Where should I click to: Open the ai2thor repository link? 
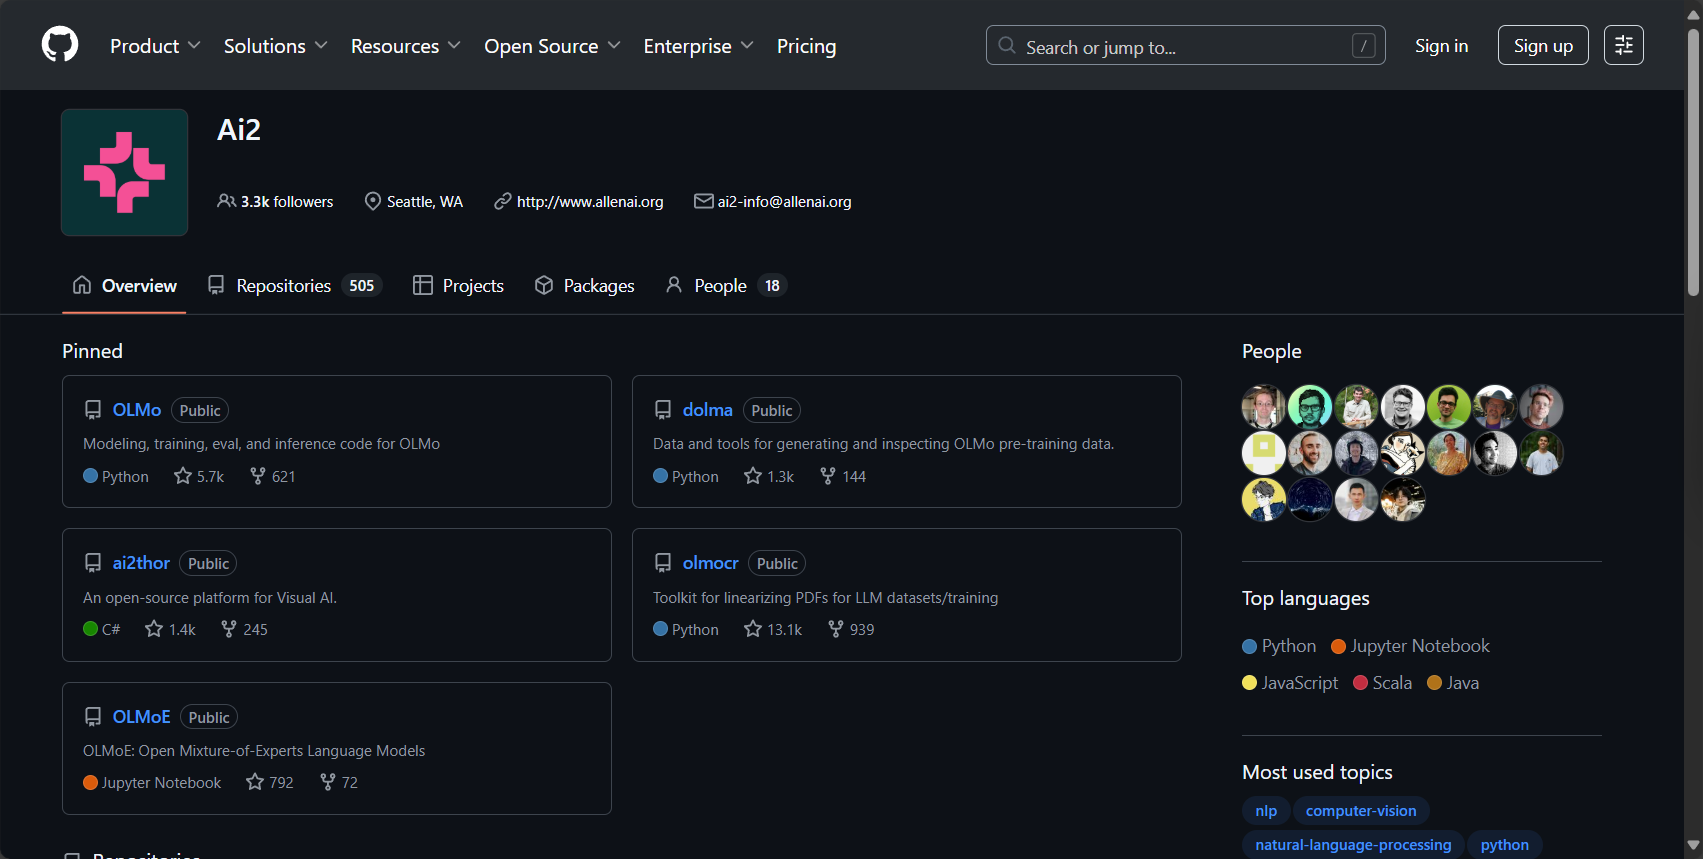[x=141, y=563]
